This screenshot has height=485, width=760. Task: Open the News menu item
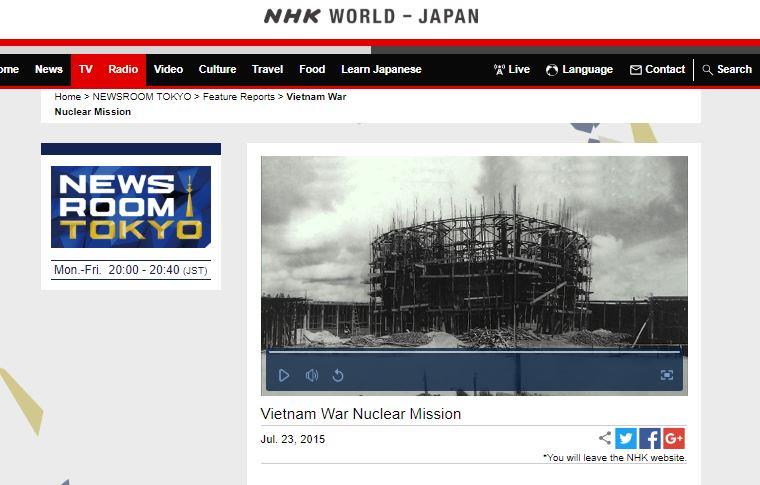point(48,69)
